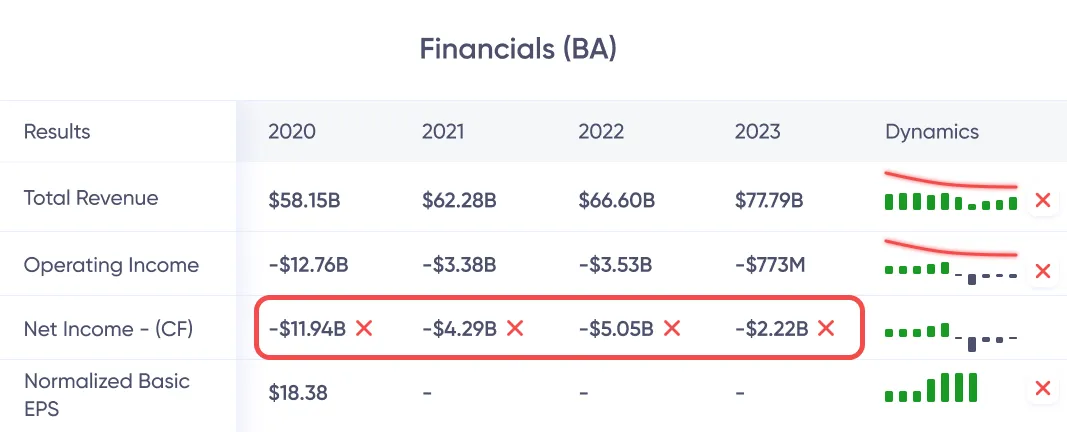The width and height of the screenshot is (1067, 432).
Task: Click the $77.79B revenue value
Action: coord(769,200)
